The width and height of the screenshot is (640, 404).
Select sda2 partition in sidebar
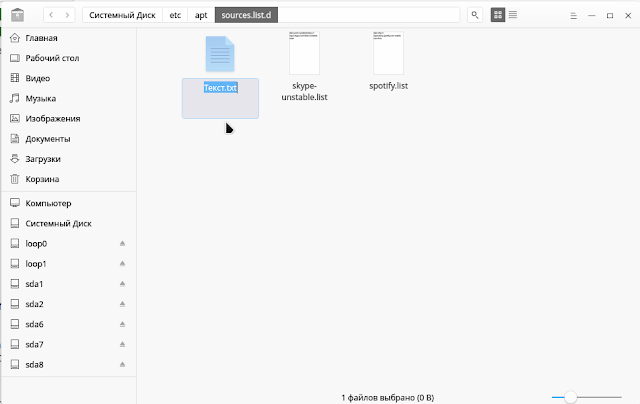(x=69, y=304)
